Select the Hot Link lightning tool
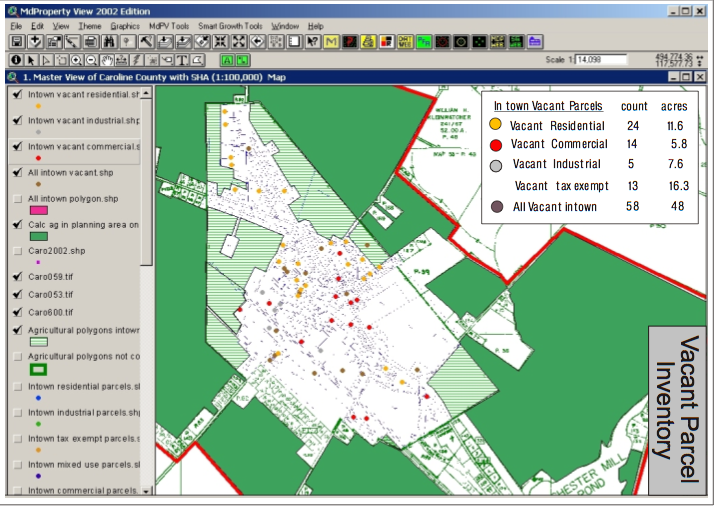This screenshot has height=507, width=714. 137,60
